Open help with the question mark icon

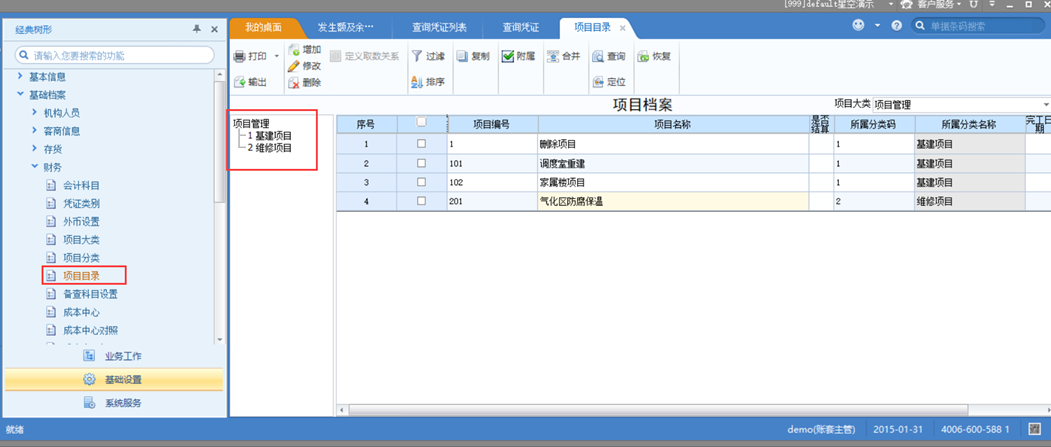897,26
